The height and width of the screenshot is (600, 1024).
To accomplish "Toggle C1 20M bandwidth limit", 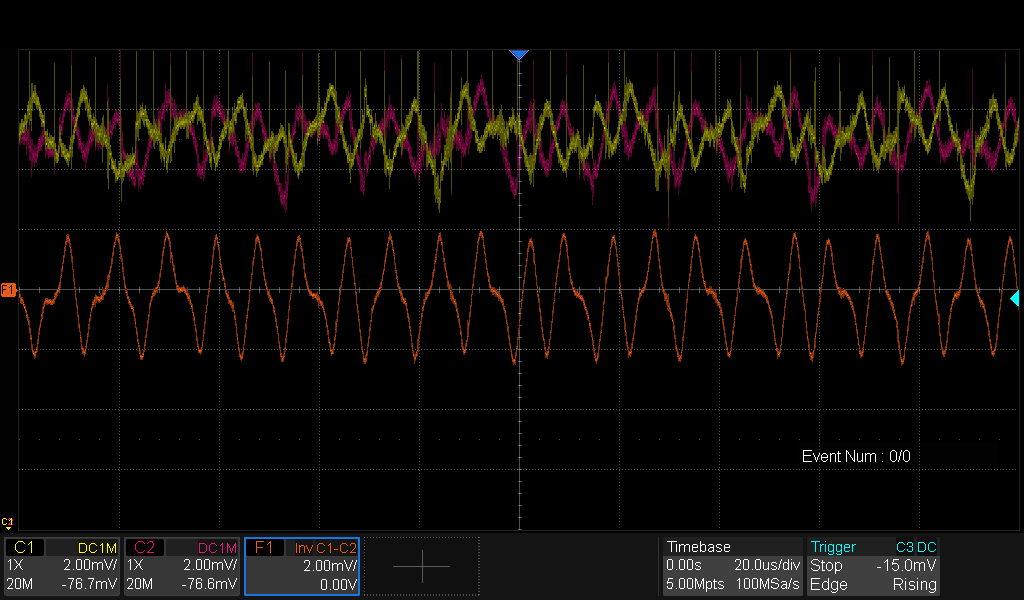I will point(20,584).
